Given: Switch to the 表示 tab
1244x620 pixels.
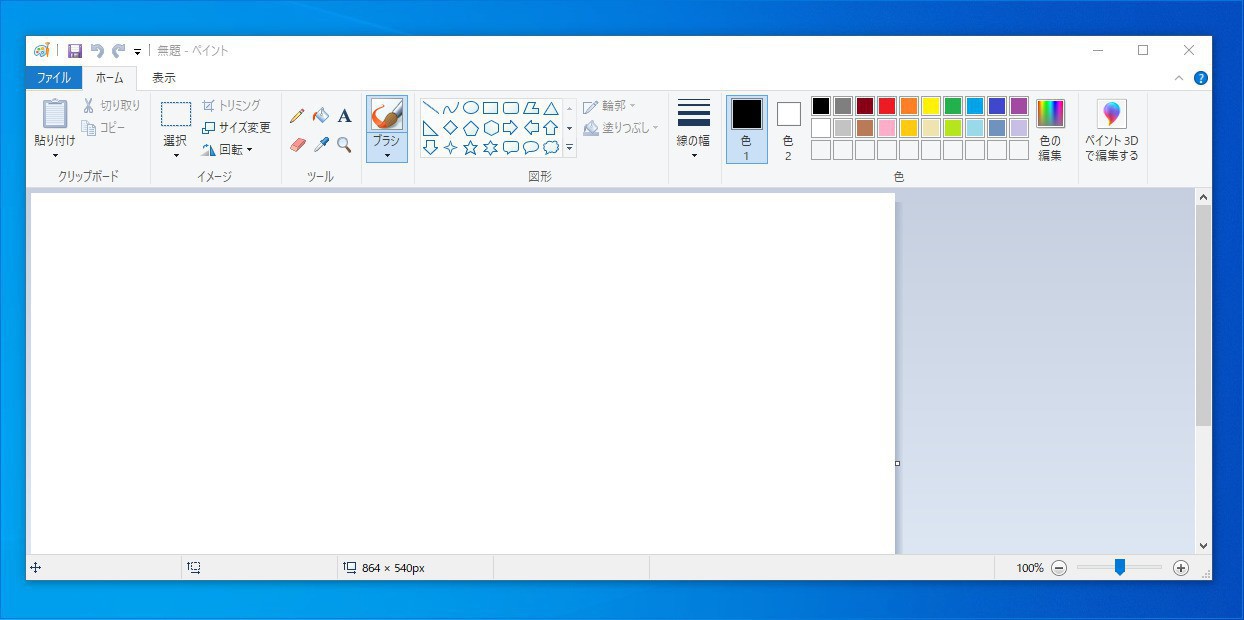Looking at the screenshot, I should (164, 78).
